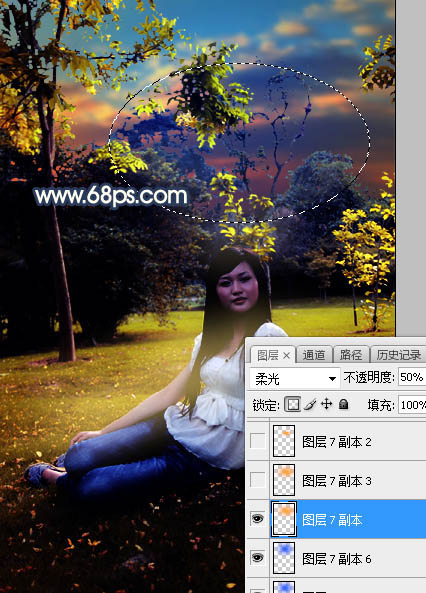Hide the 图层 7 副本 6 layer
This screenshot has height=593, width=426.
pos(258,558)
